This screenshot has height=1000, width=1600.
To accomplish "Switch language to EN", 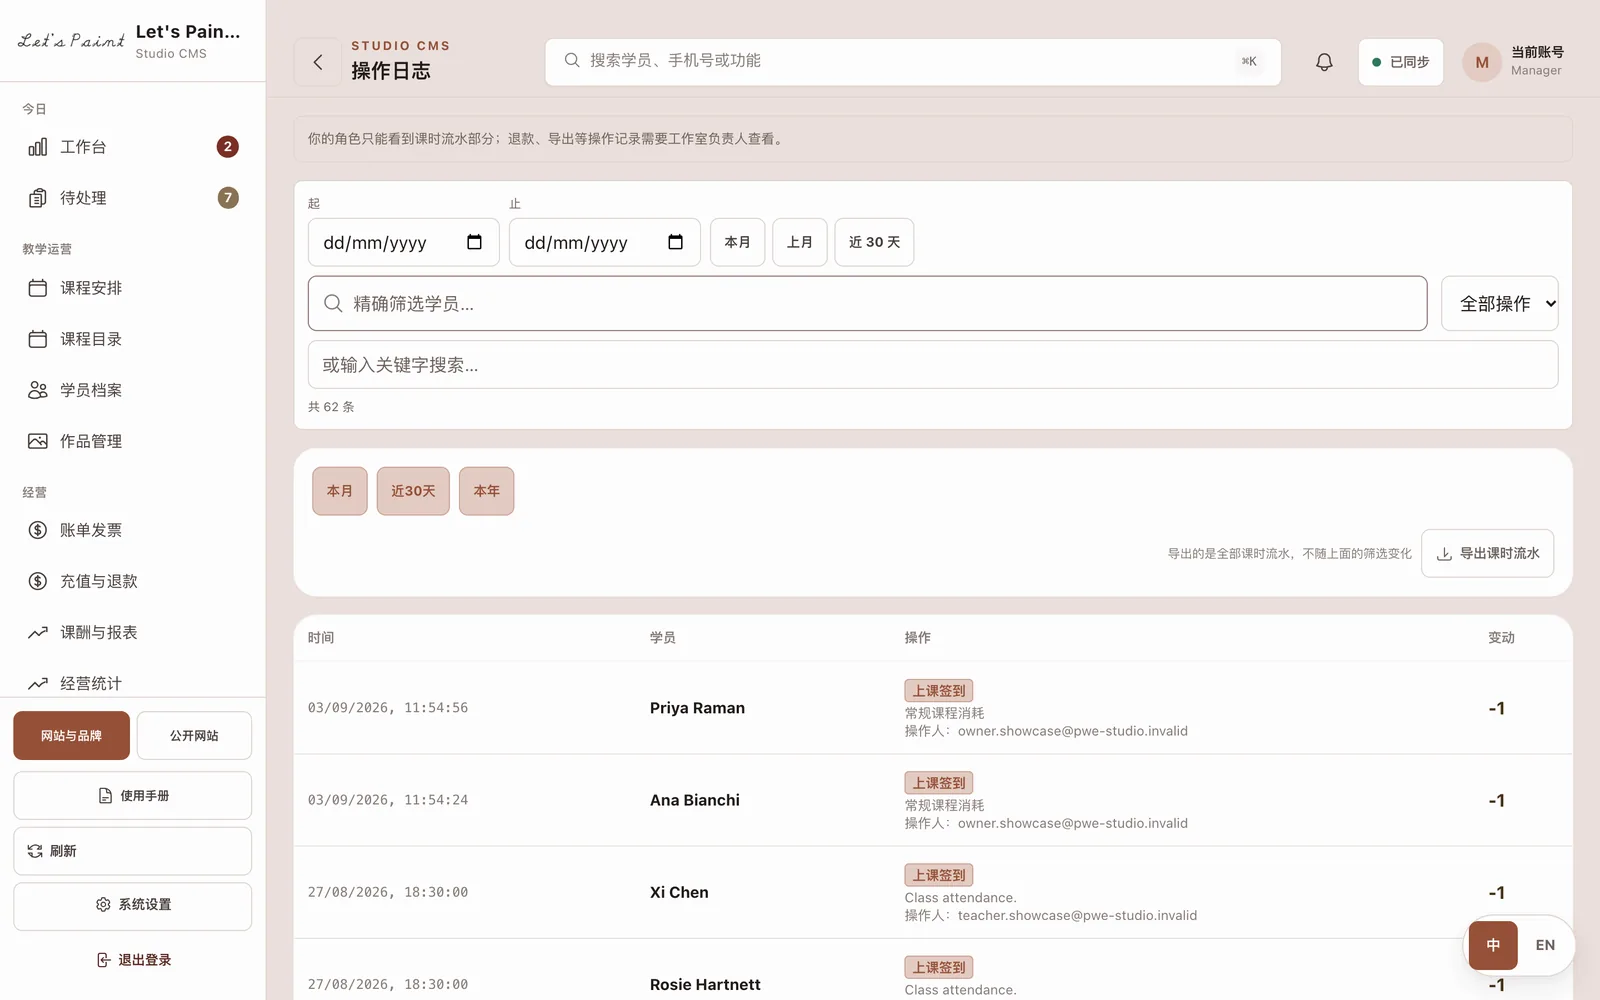I will pos(1545,945).
